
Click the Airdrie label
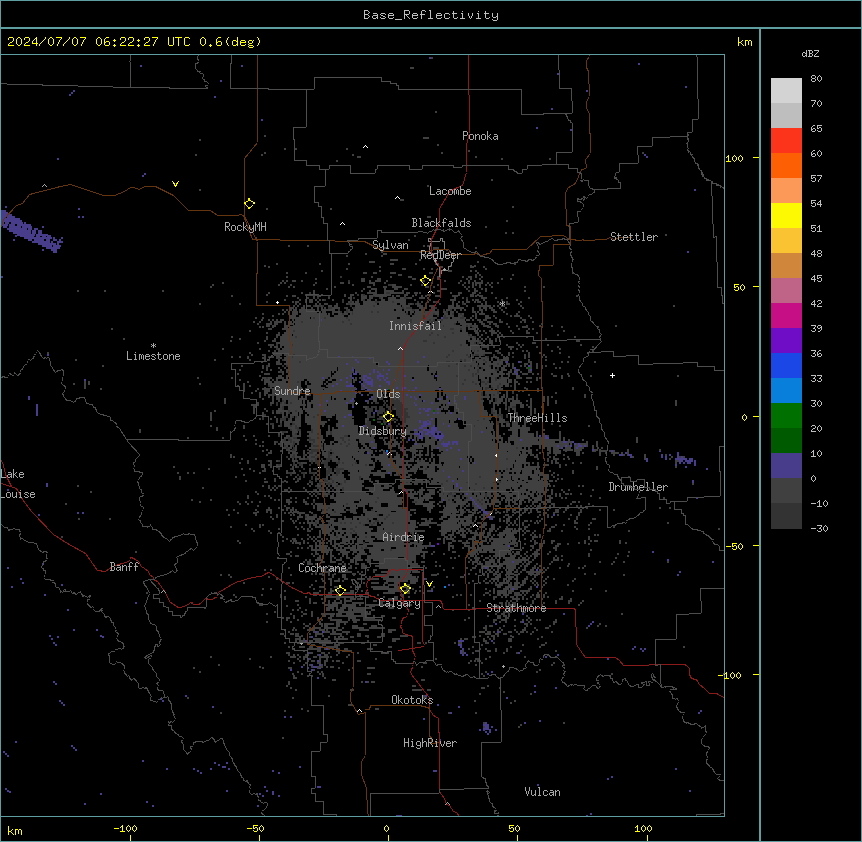[x=403, y=537]
